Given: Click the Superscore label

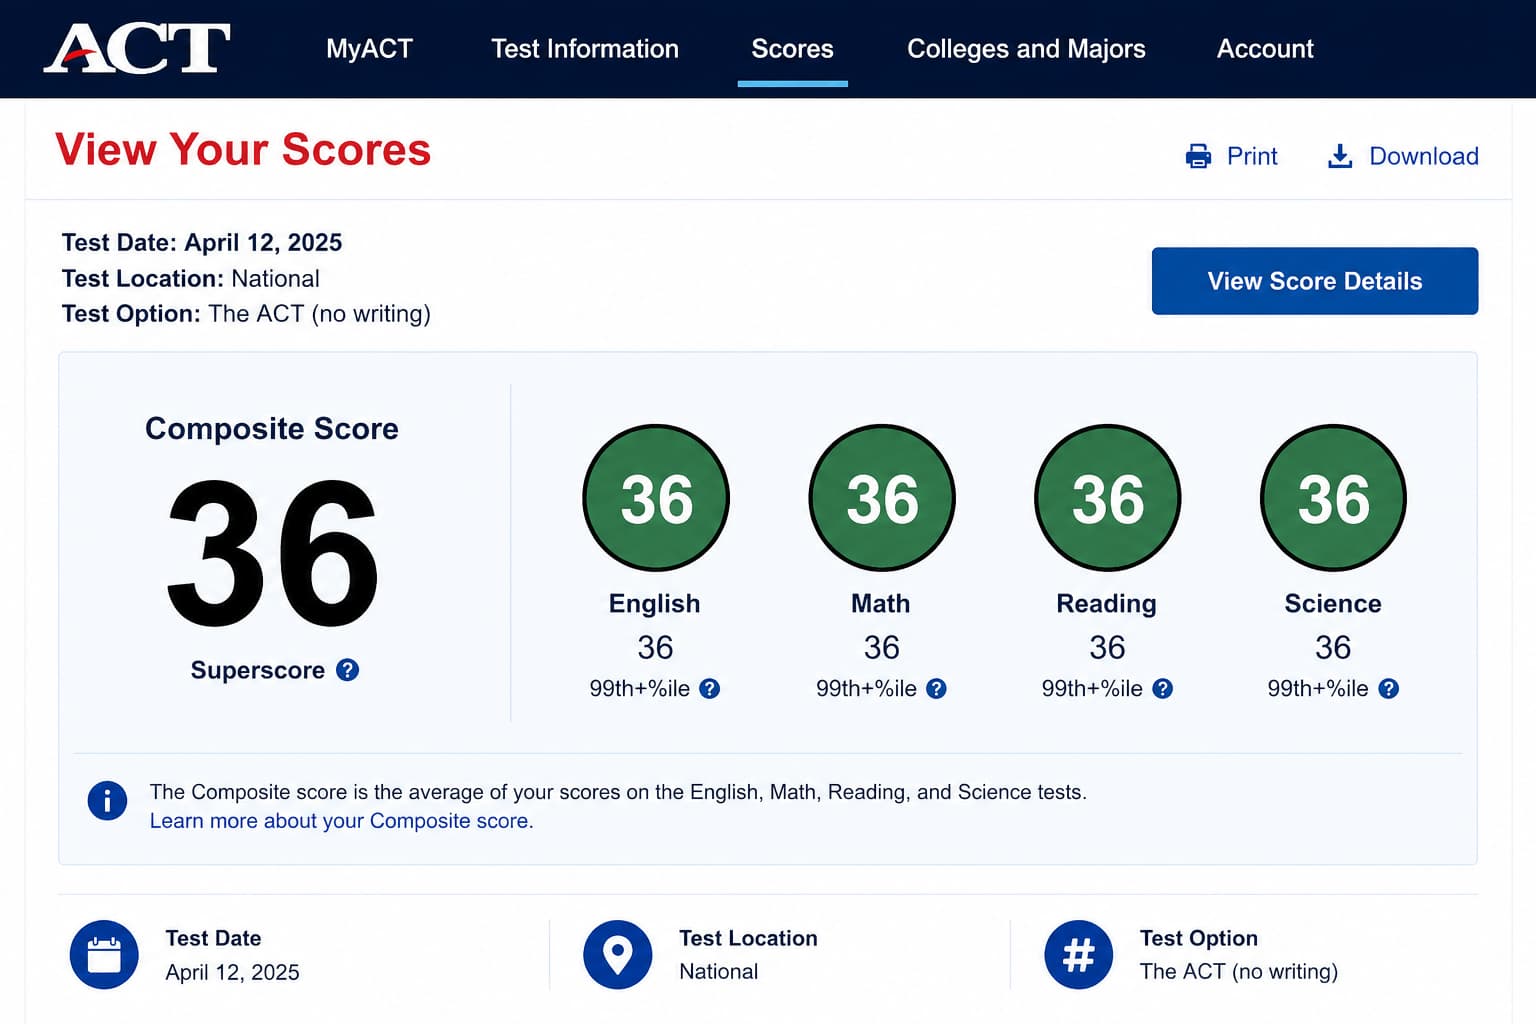Looking at the screenshot, I should [x=258, y=670].
